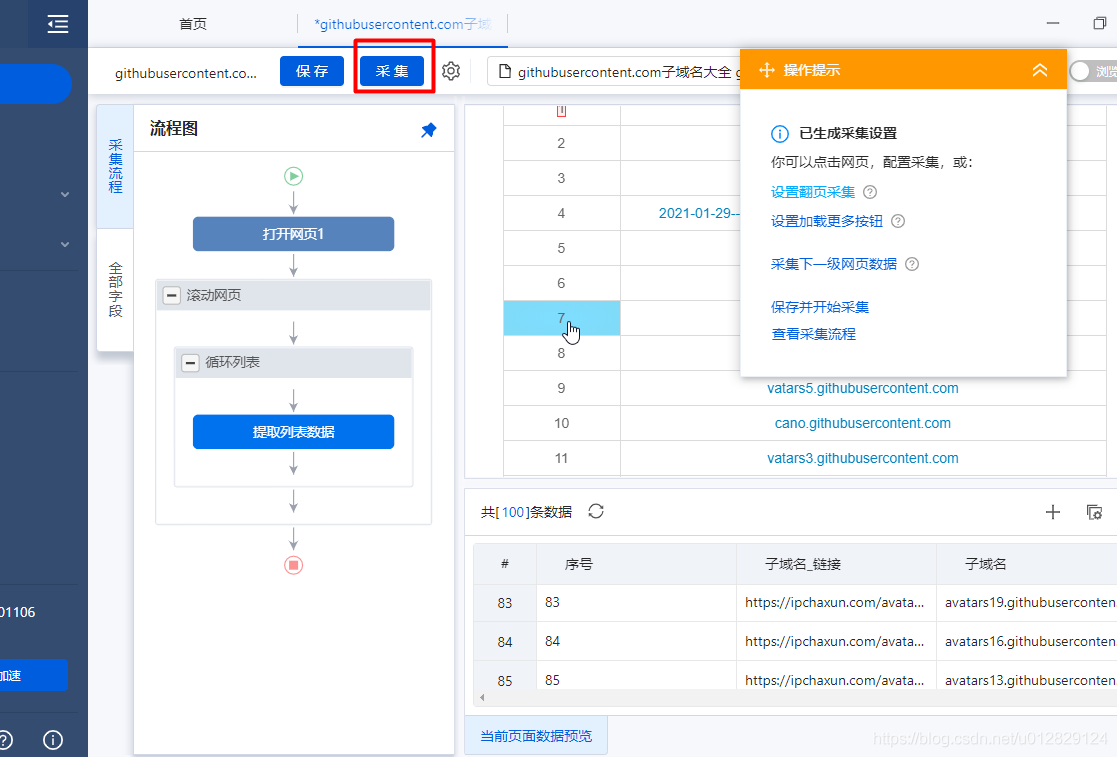Expand first sidebar chevron
This screenshot has height=757, width=1117.
pyautogui.click(x=65, y=194)
